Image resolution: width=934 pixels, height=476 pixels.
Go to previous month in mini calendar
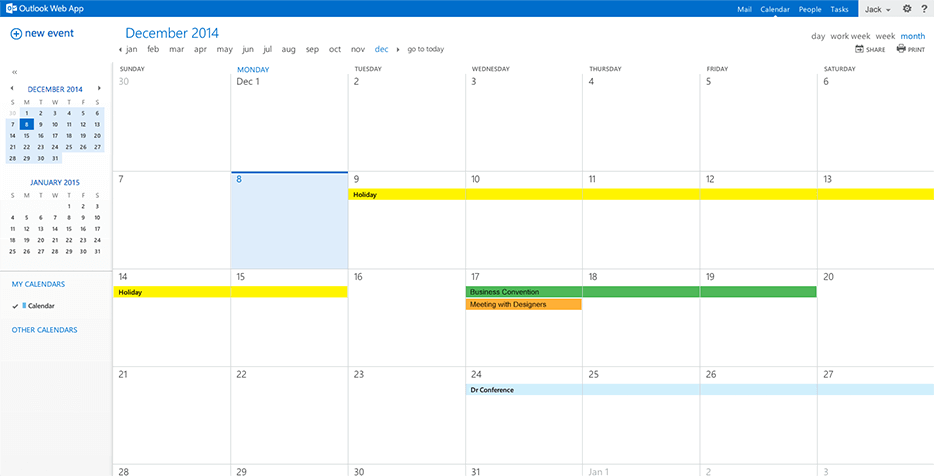pyautogui.click(x=13, y=88)
